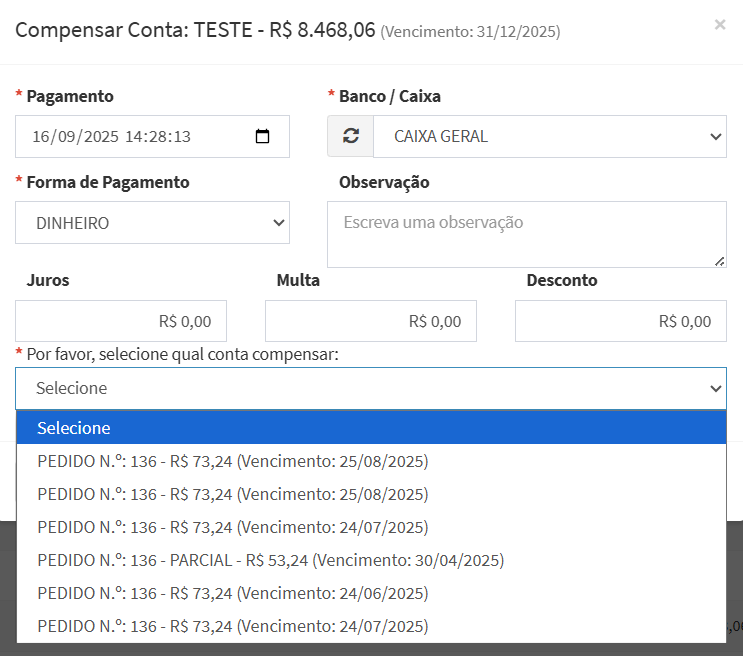
Task: Open the calendar picker in Pagamento field
Action: (x=263, y=137)
